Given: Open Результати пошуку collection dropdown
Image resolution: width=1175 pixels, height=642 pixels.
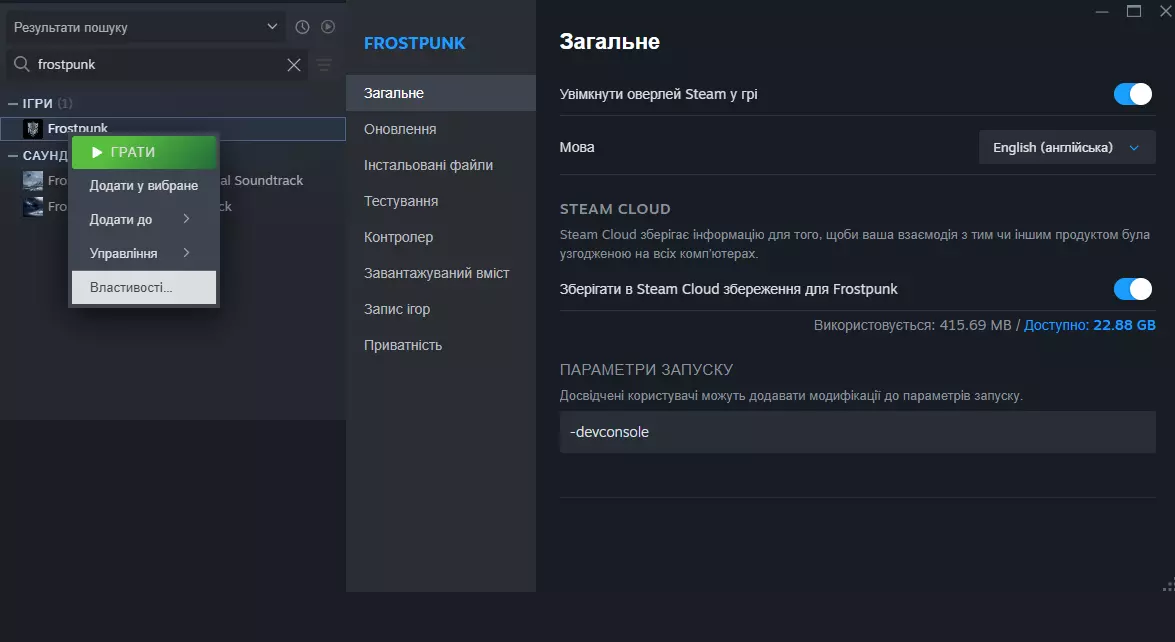Looking at the screenshot, I should point(145,27).
